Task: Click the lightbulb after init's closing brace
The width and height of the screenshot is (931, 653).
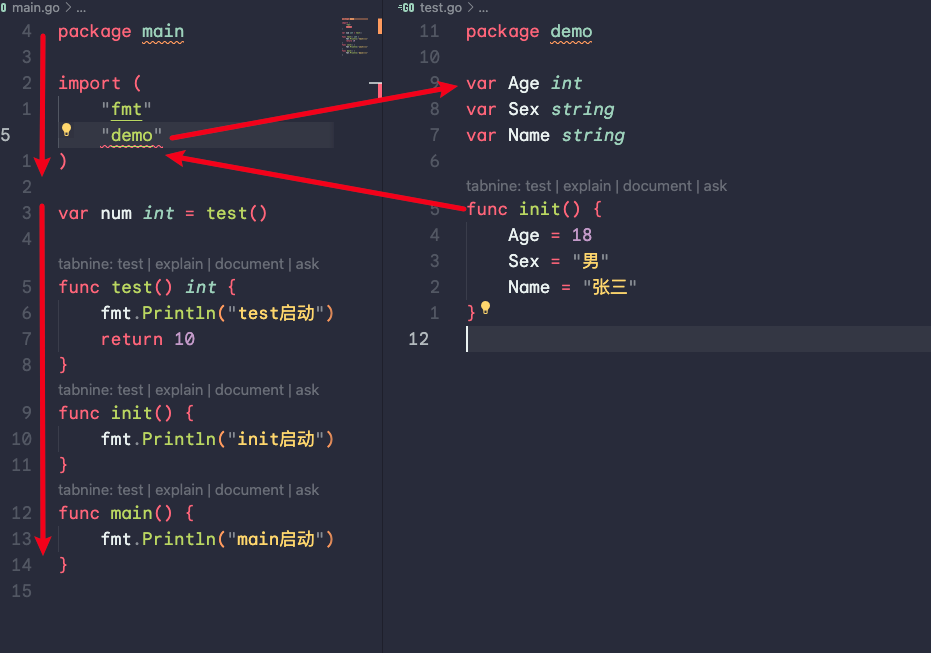Action: point(486,308)
